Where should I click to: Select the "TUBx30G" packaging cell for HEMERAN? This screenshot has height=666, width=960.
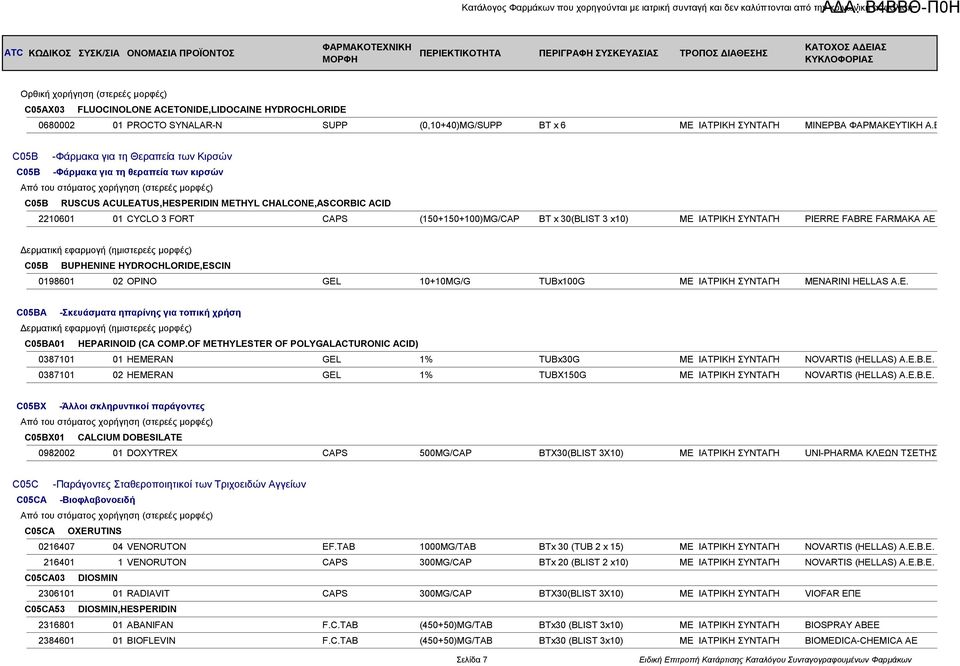point(559,359)
